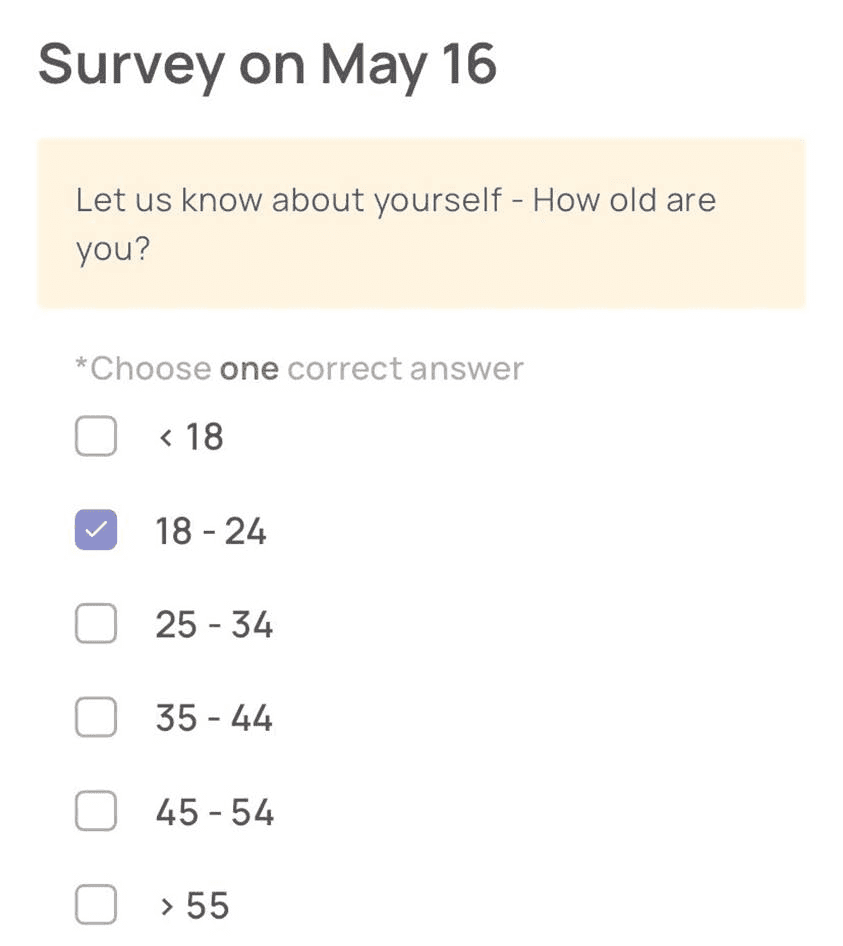Click the "35 - 44" option text
843x946 pixels.
[214, 718]
